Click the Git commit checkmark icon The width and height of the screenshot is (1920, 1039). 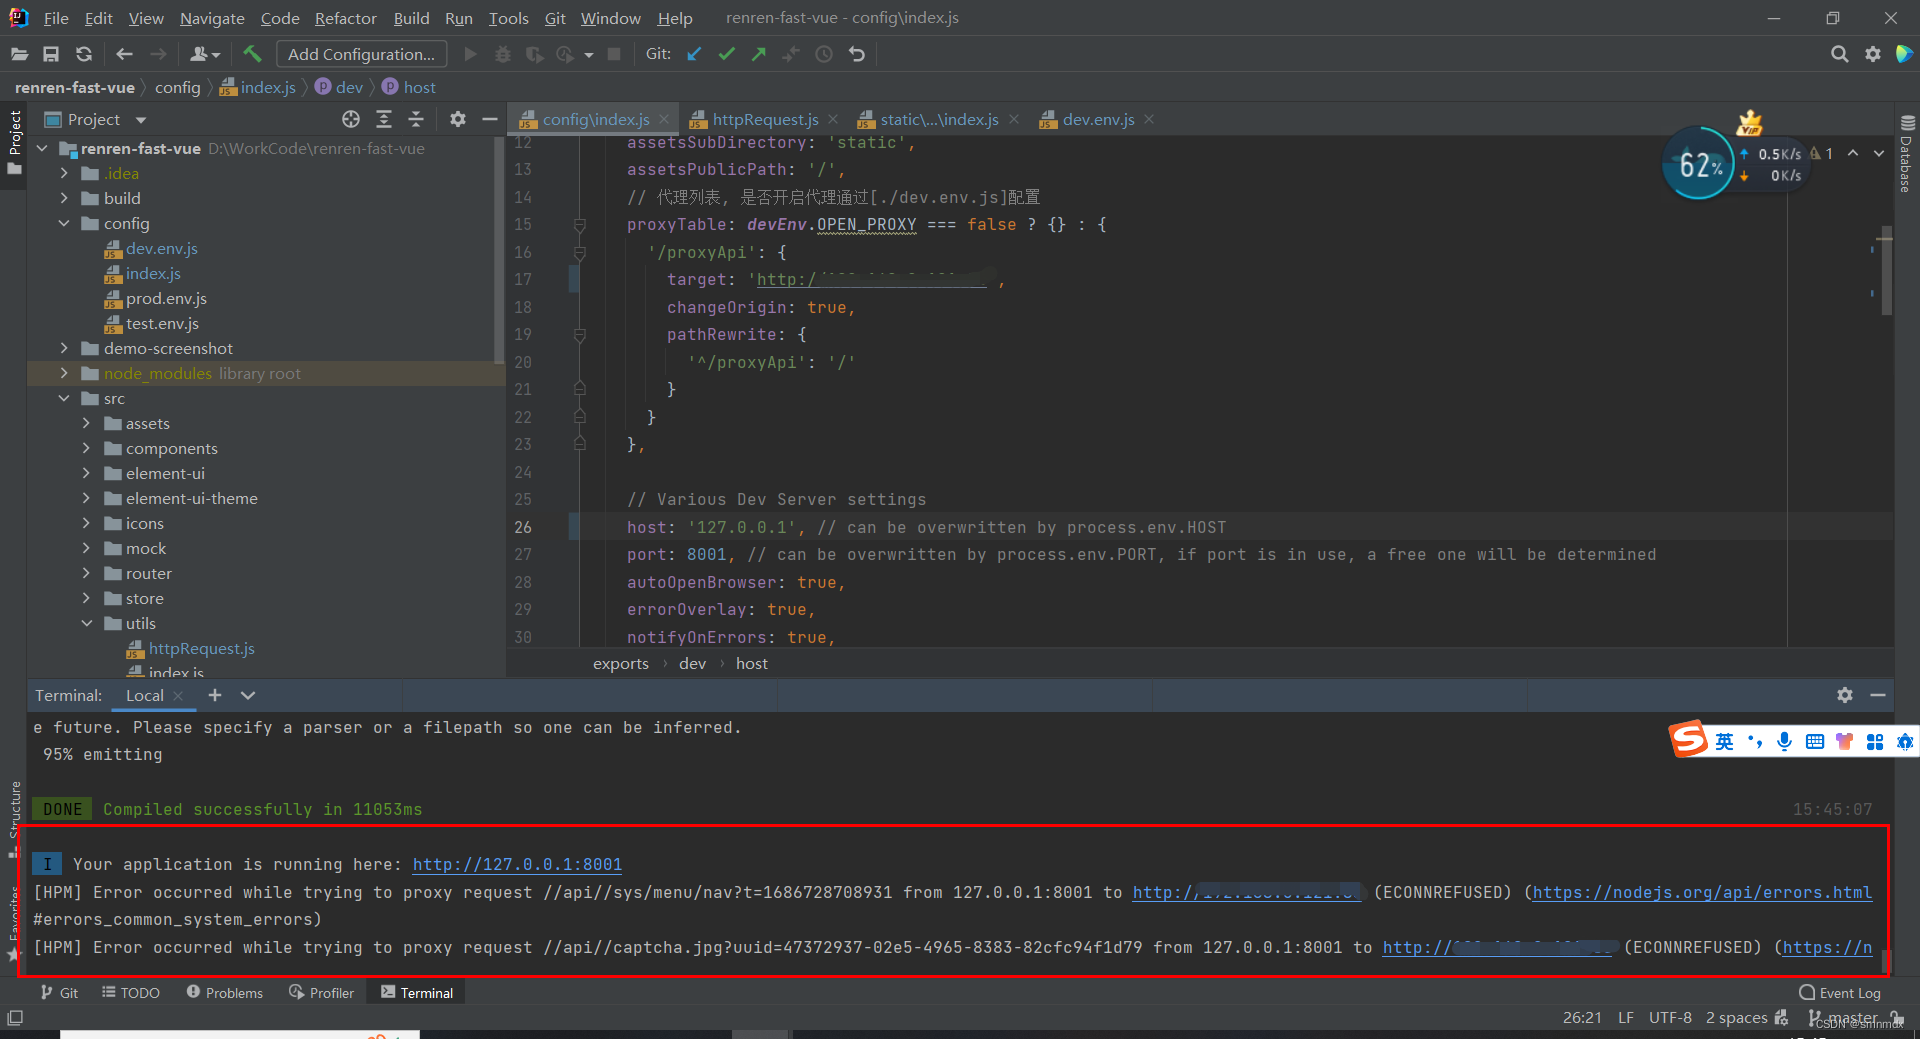(x=727, y=54)
